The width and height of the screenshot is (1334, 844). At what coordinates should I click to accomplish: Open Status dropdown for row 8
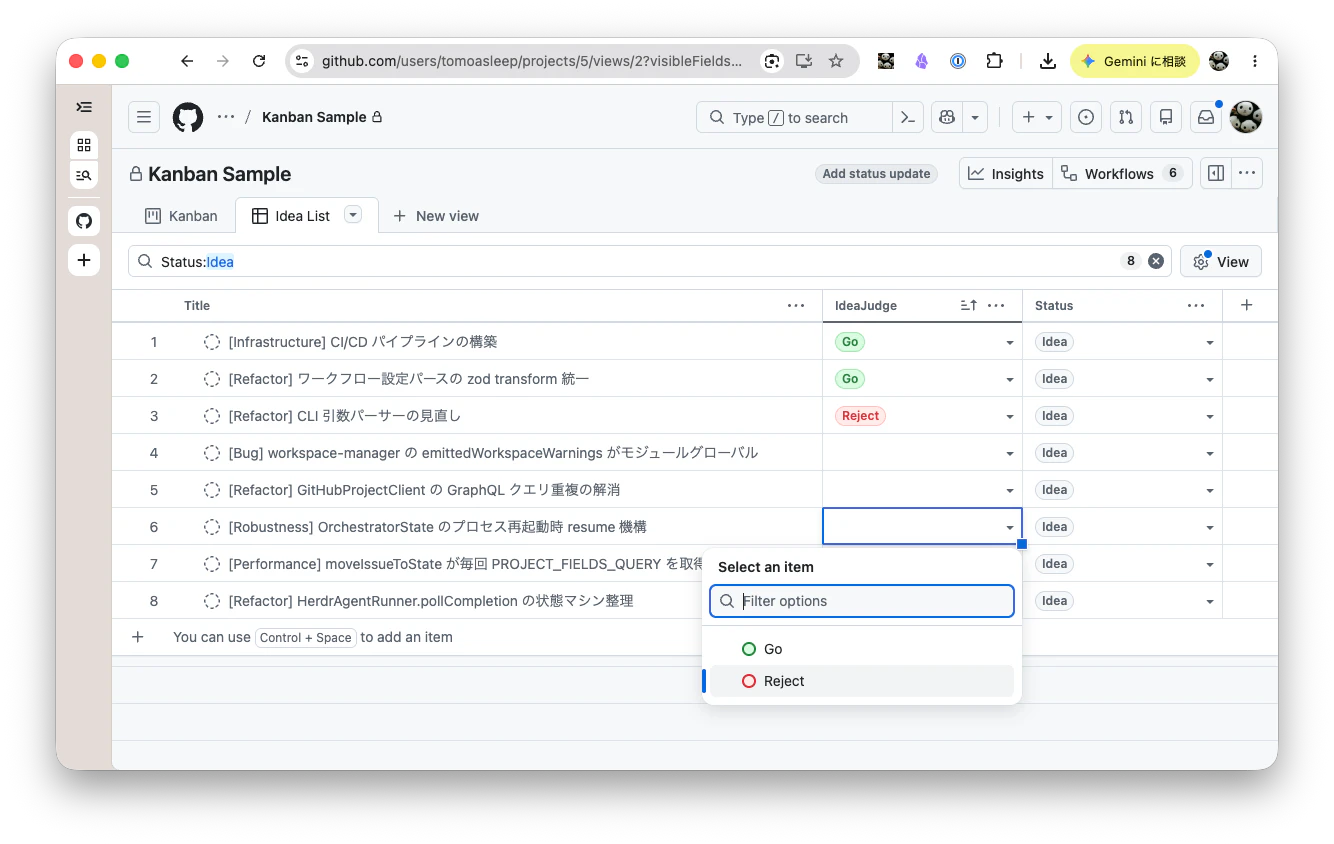click(x=1210, y=601)
